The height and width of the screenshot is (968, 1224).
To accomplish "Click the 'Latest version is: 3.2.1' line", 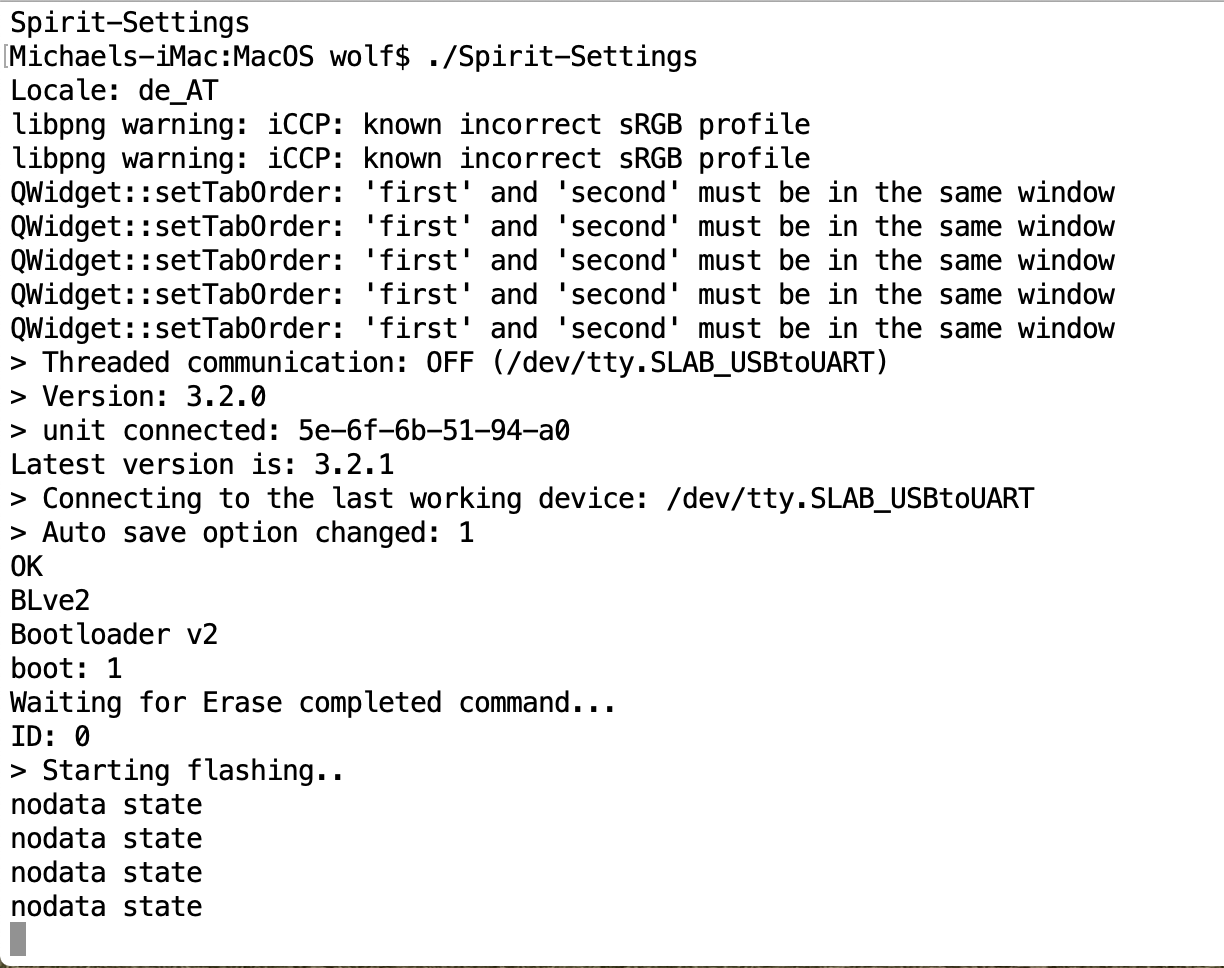I will [x=202, y=465].
